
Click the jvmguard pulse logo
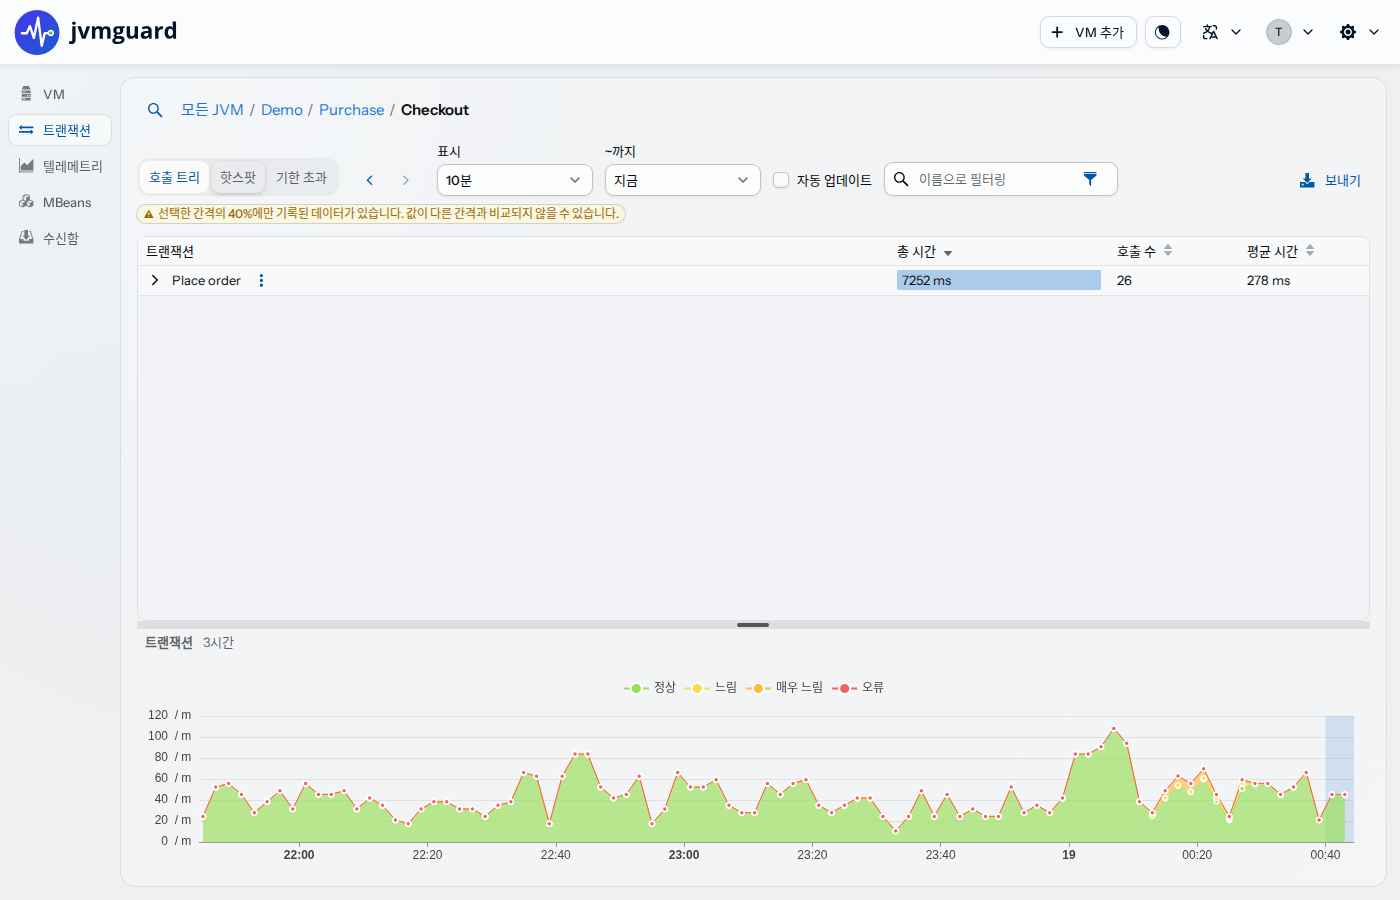click(37, 32)
